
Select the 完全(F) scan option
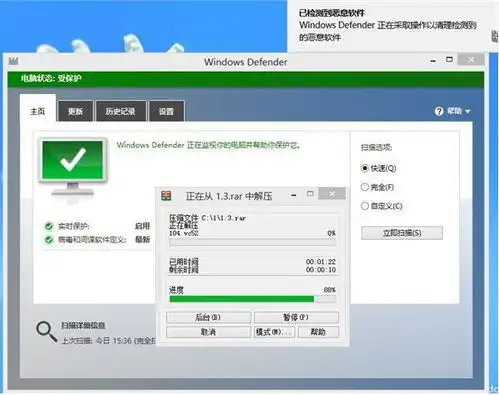click(365, 187)
